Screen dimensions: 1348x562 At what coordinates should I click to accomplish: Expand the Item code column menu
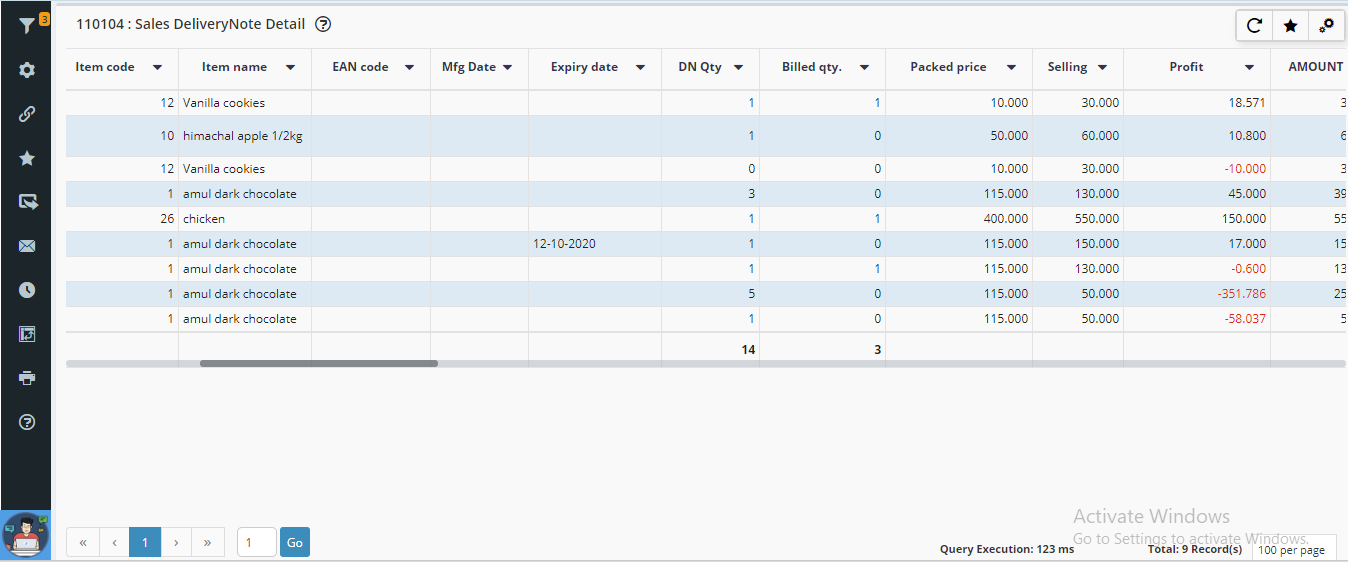(157, 68)
